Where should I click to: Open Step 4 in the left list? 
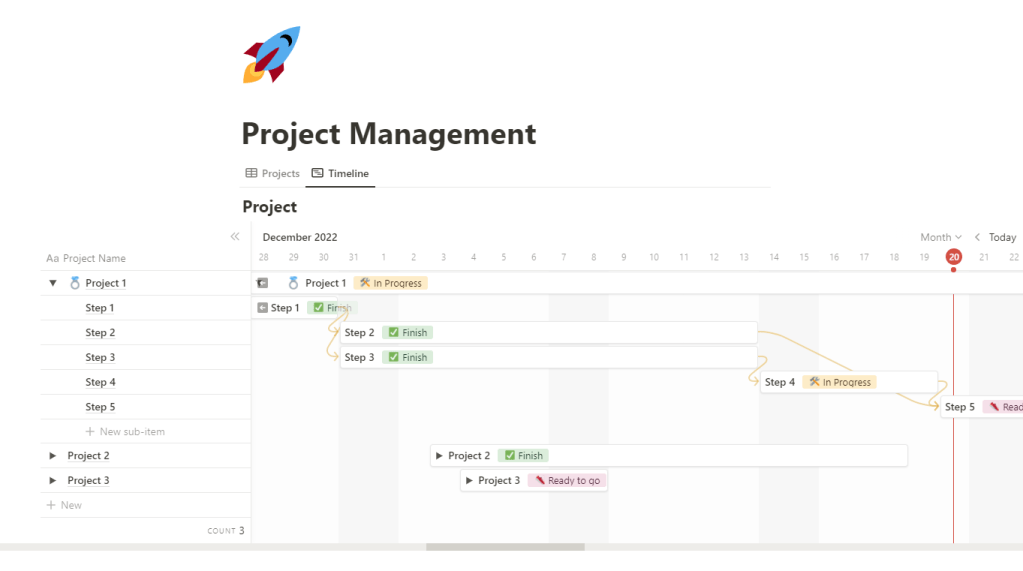[x=100, y=382]
